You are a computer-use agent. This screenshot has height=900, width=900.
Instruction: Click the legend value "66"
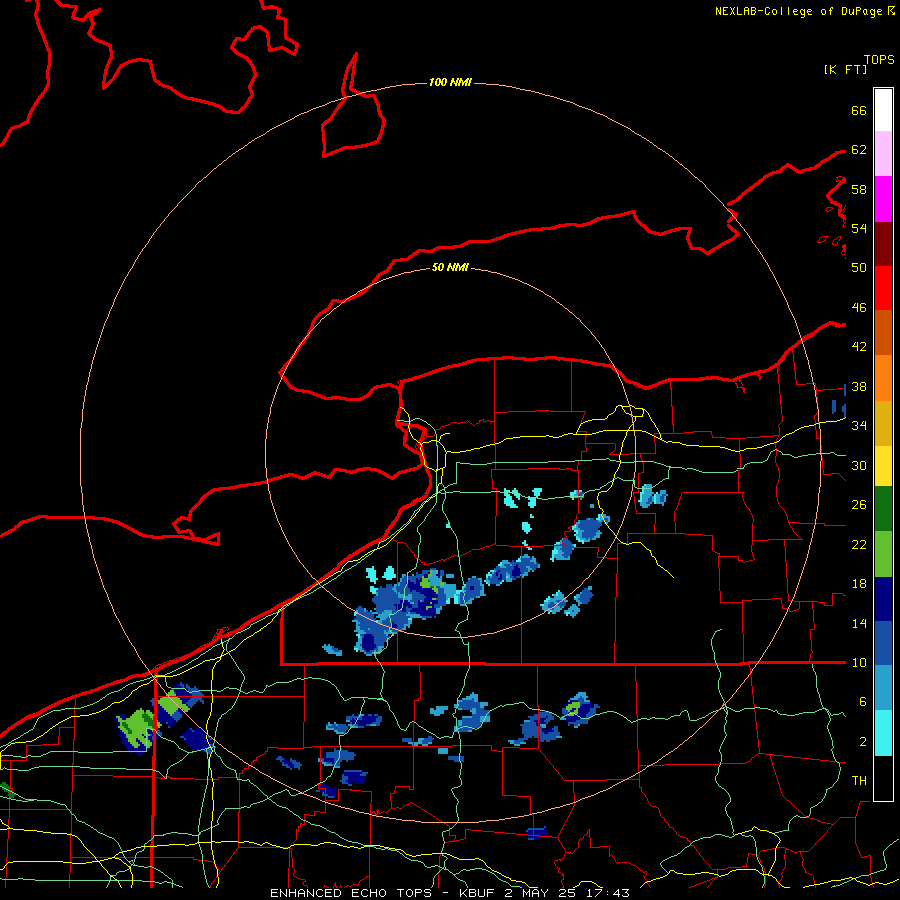click(x=859, y=110)
